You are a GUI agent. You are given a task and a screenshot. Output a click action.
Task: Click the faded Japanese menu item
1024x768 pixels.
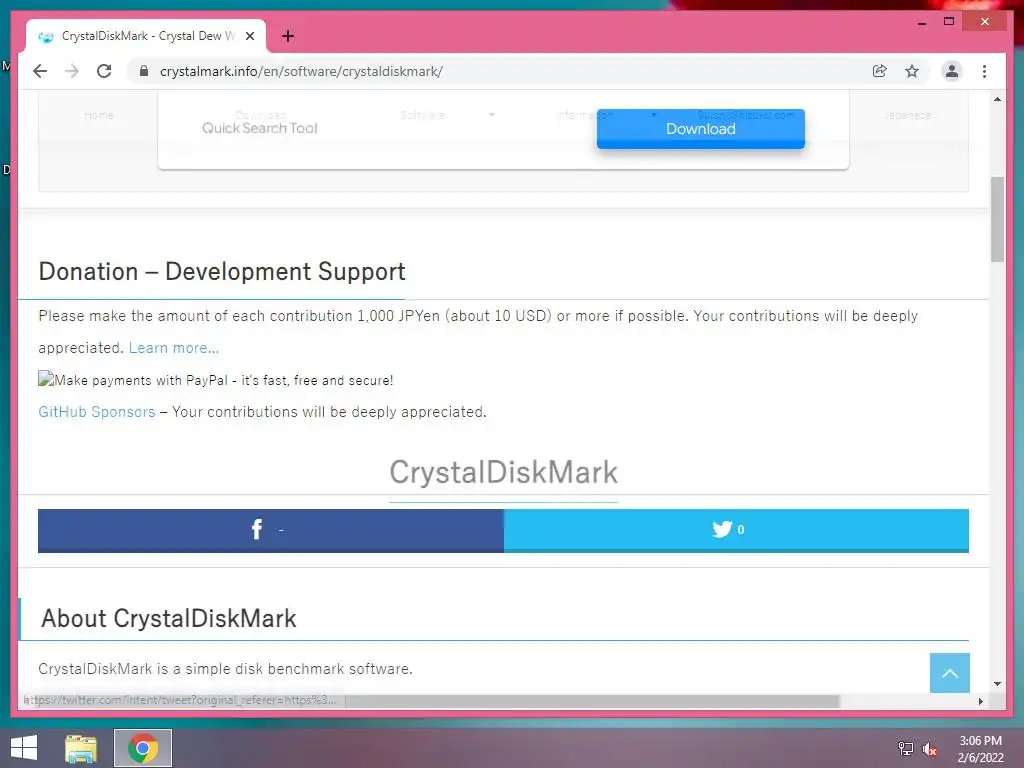tap(907, 115)
